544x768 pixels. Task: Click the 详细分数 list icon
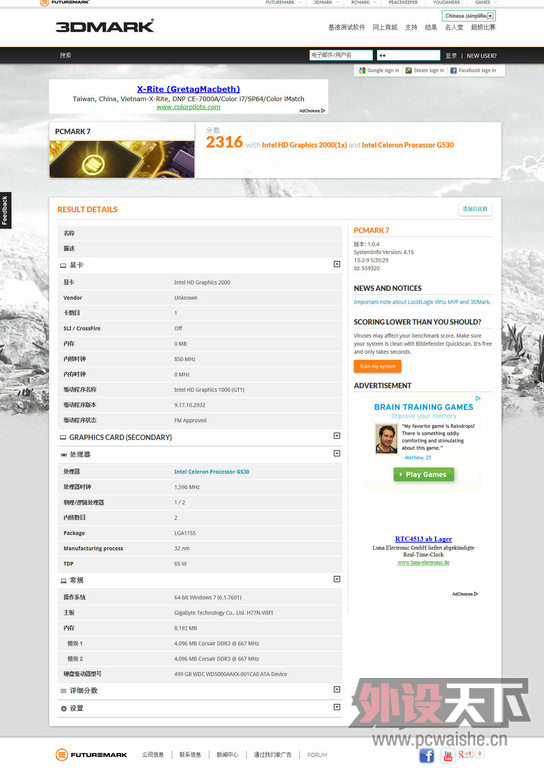pos(63,691)
